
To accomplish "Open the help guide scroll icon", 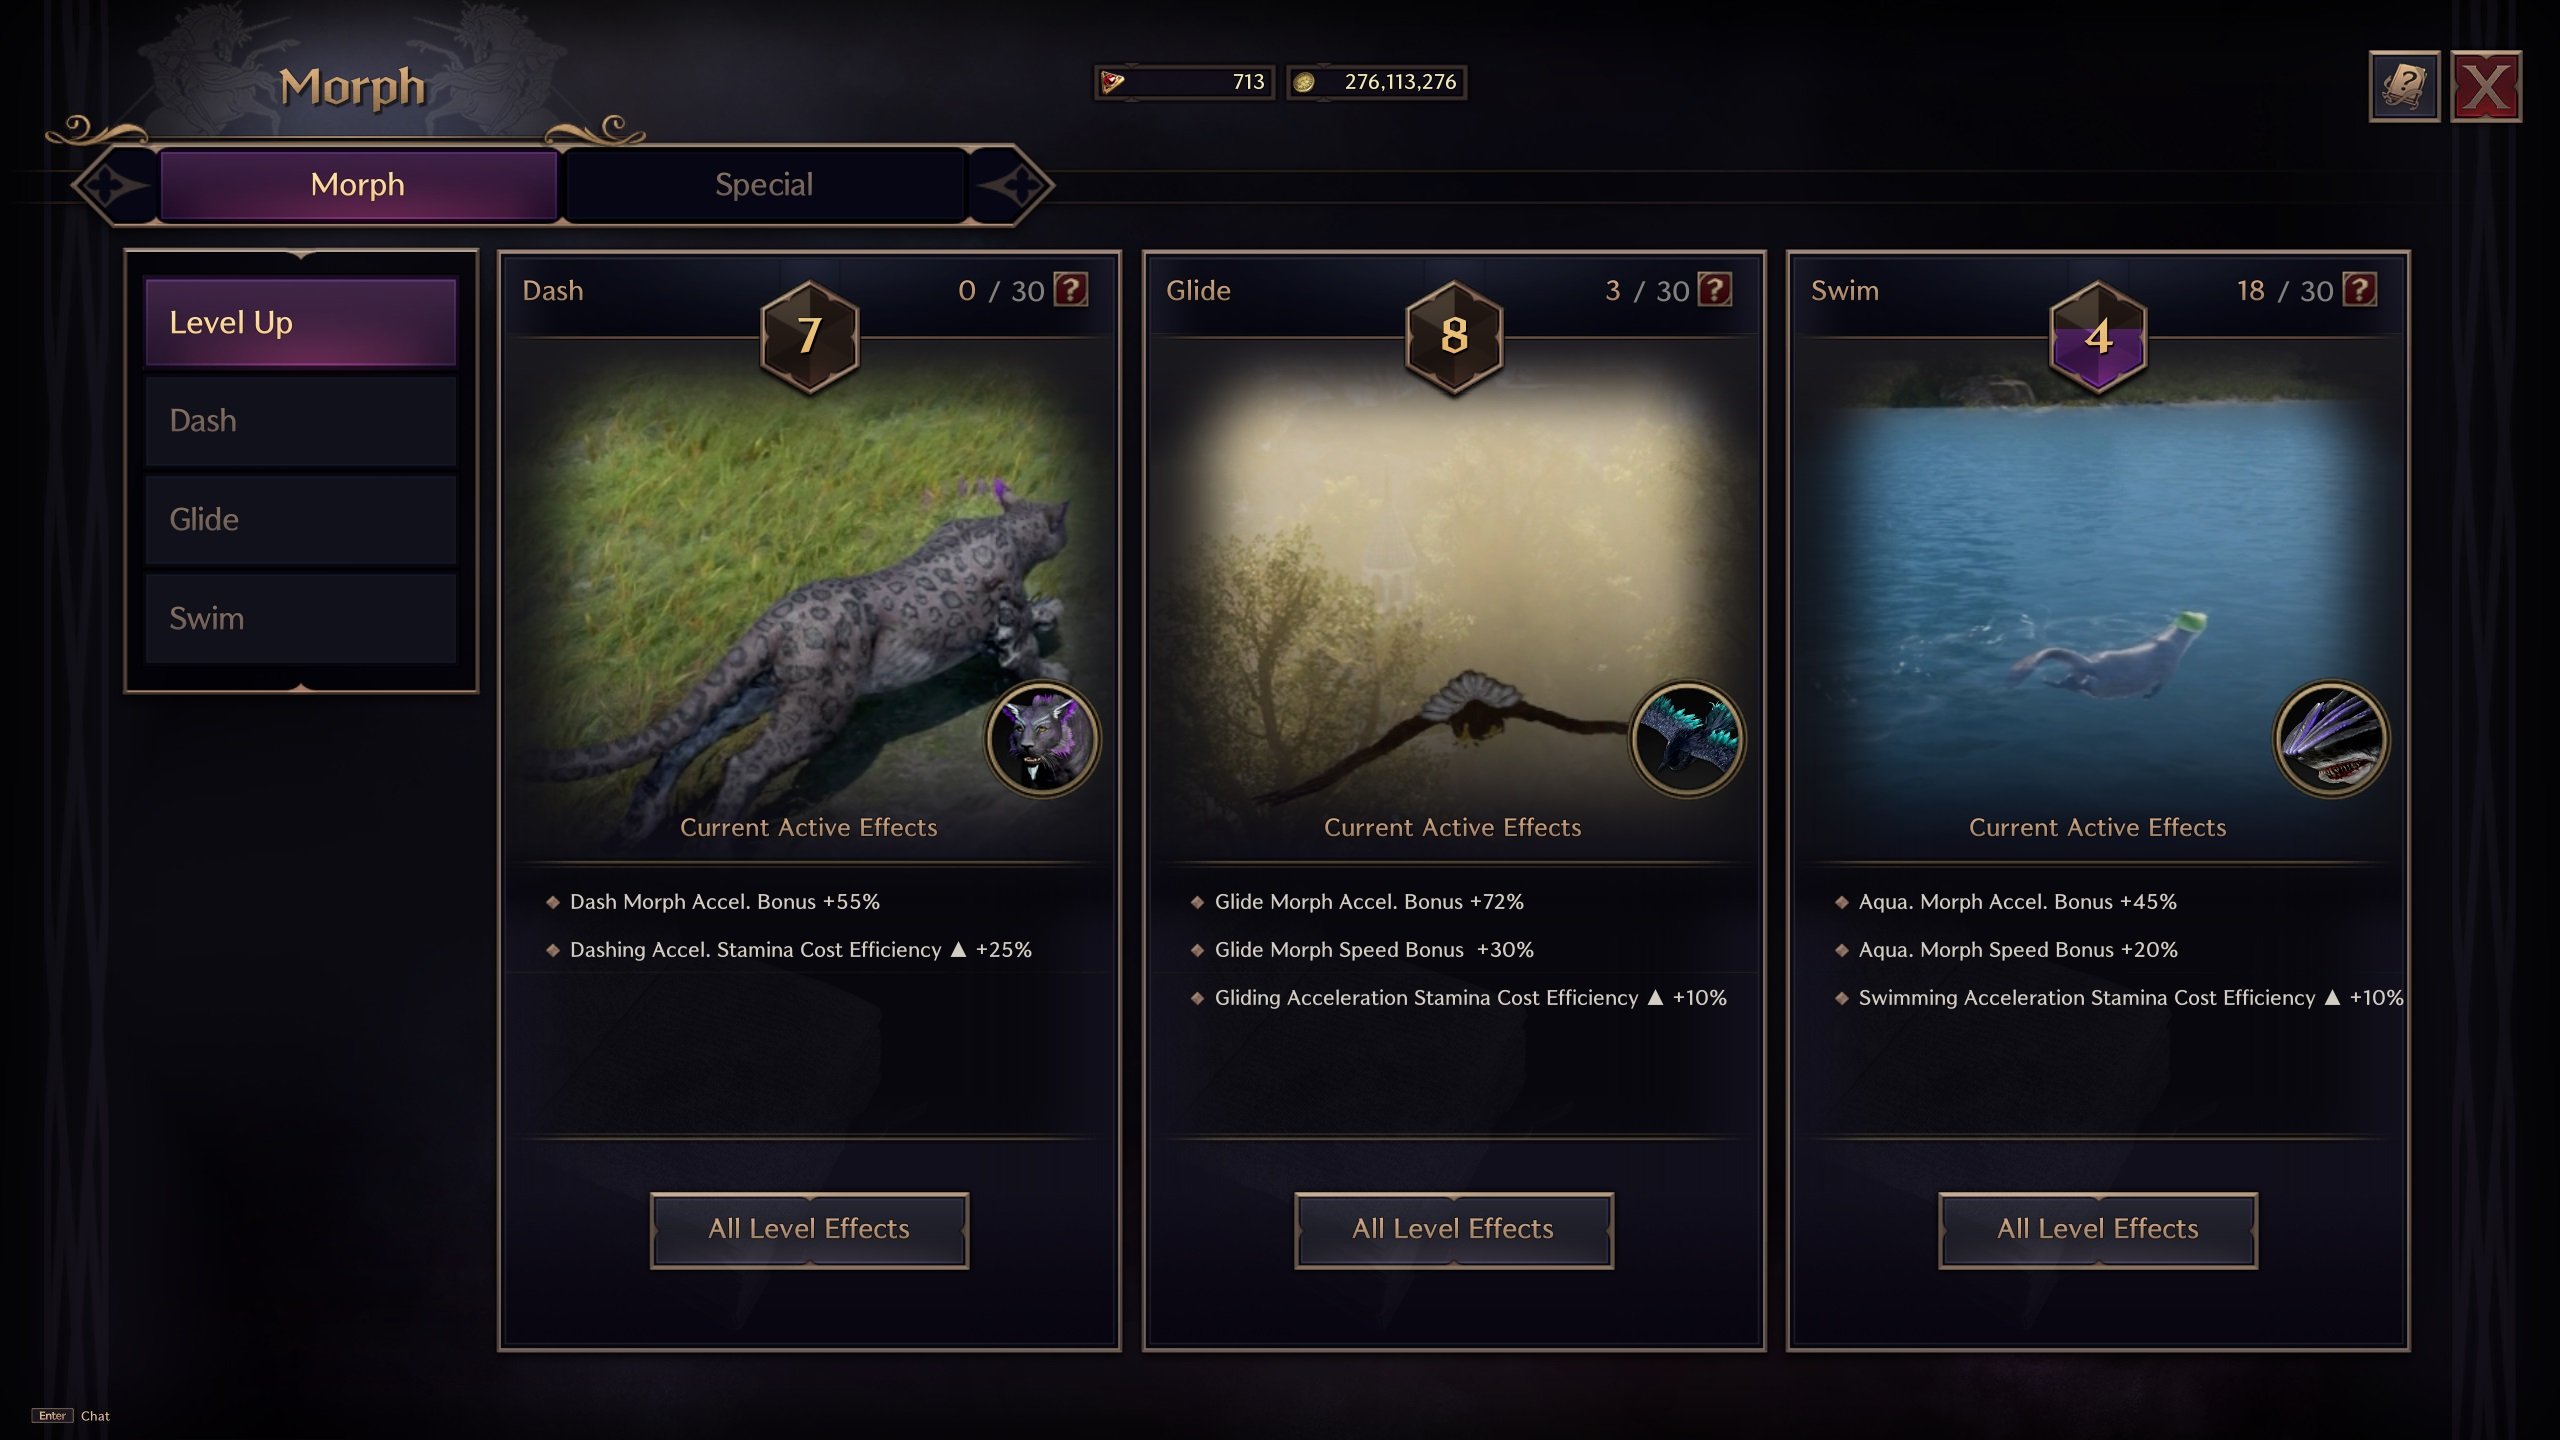I will [2405, 87].
